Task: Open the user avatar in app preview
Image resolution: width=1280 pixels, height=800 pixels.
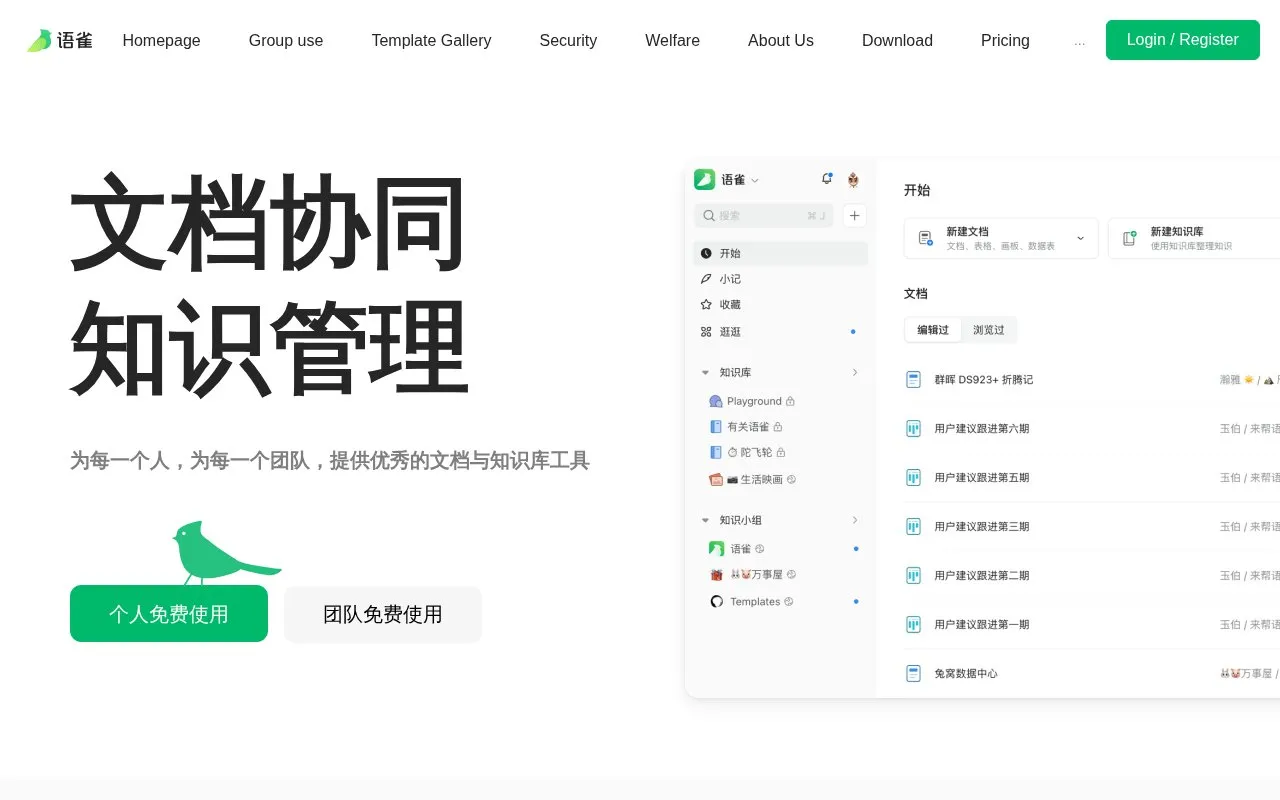Action: click(853, 180)
